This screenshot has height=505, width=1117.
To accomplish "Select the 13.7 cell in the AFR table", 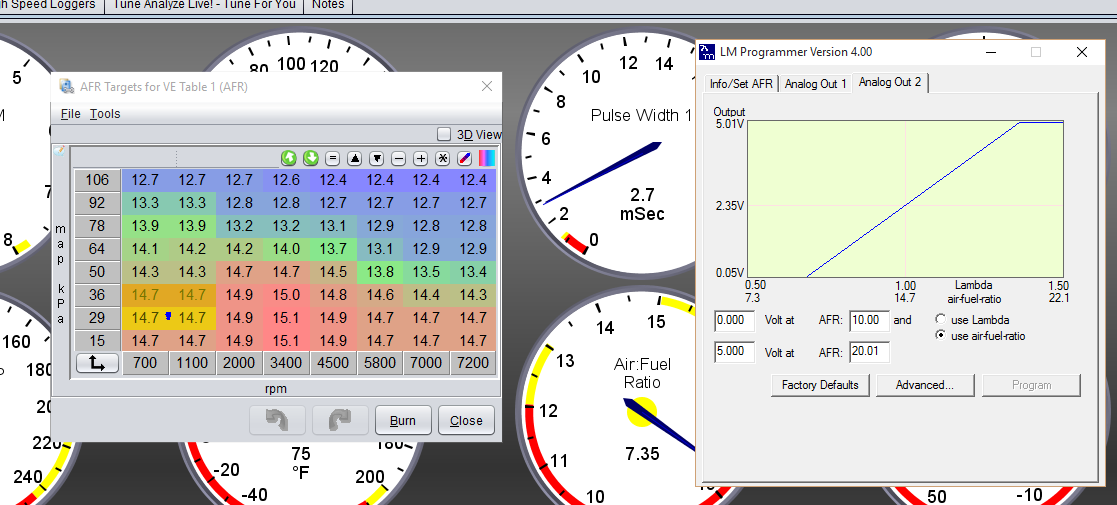I will (x=333, y=249).
